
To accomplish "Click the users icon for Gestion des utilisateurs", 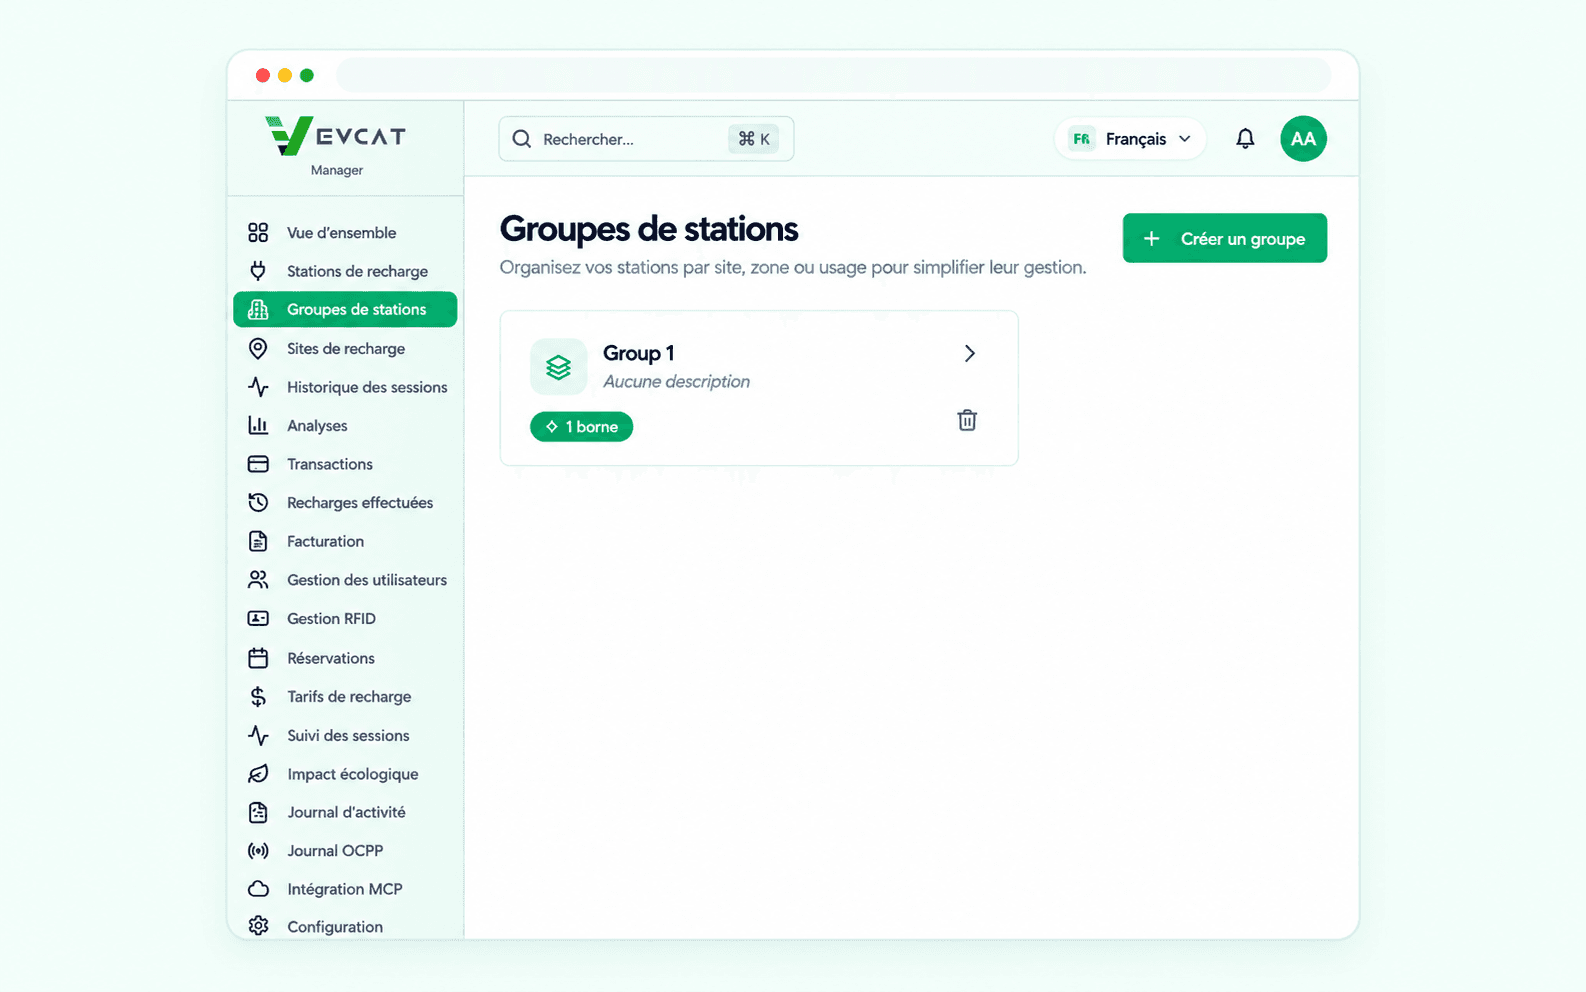I will [x=258, y=580].
